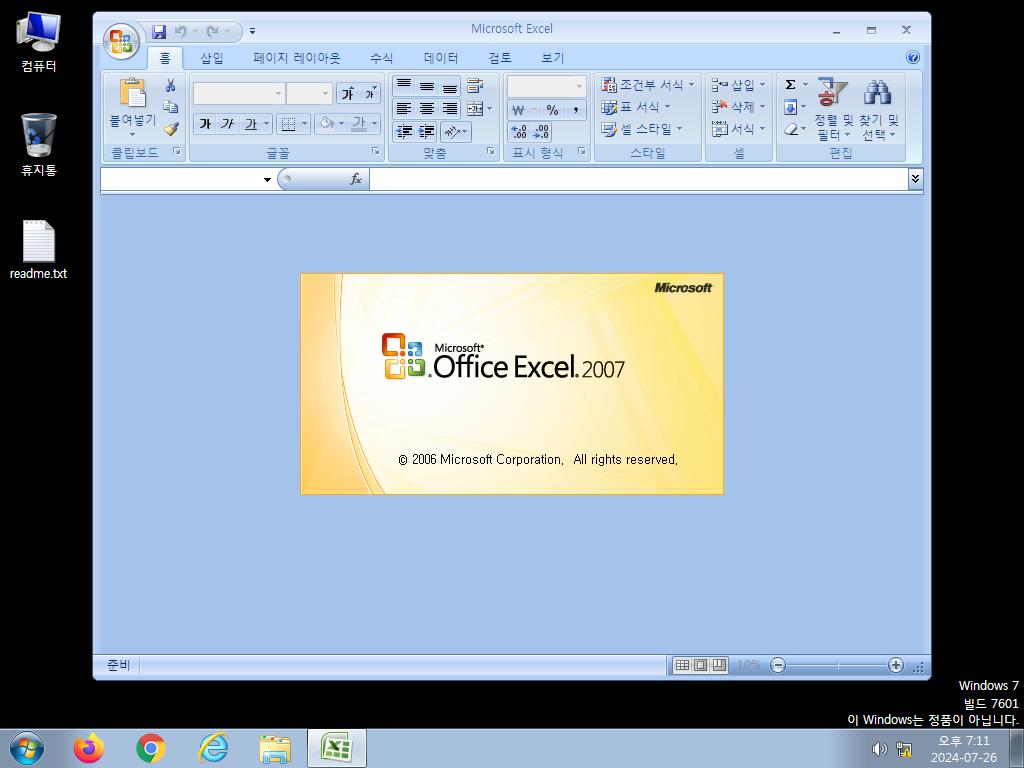
Task: Click the Save icon in Quick Access Toolbar
Action: 159,31
